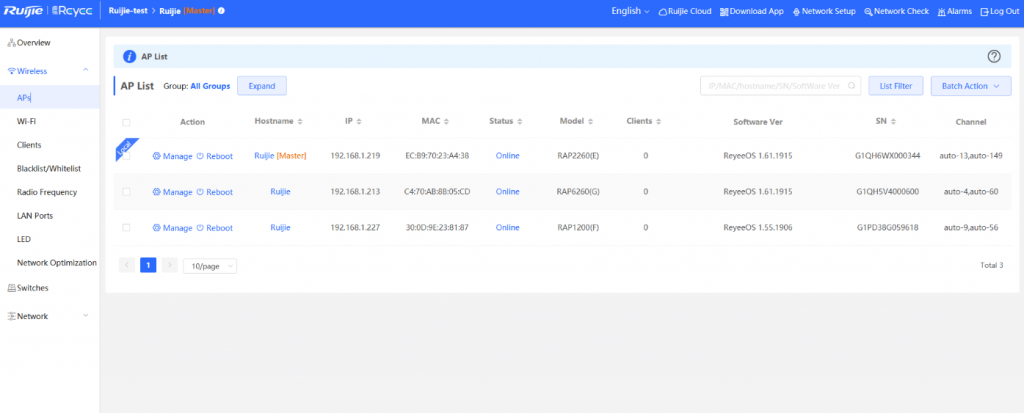Open Network Setup in header

click(x=824, y=11)
